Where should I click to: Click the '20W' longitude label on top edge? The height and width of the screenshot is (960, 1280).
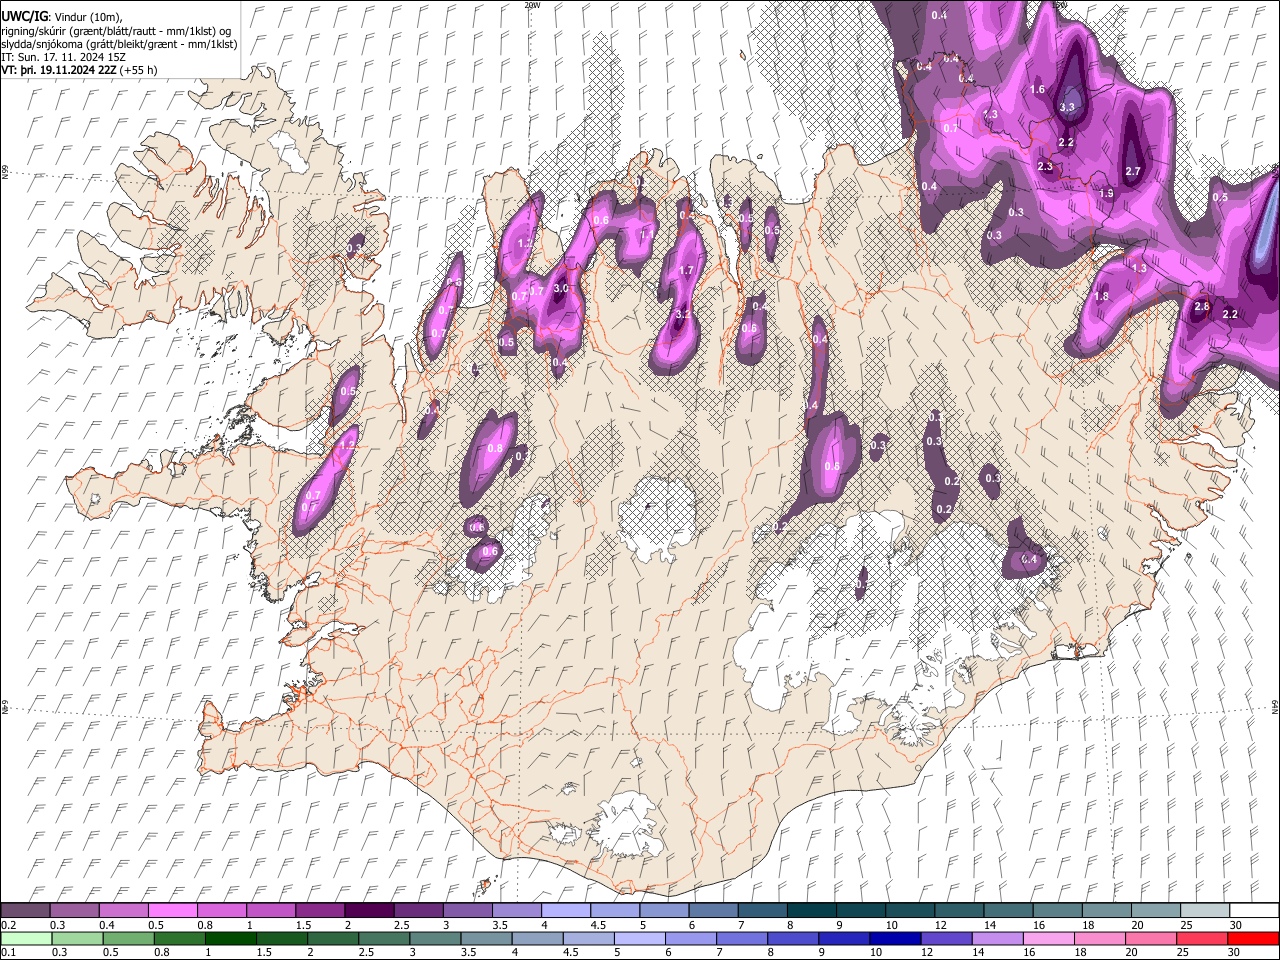[x=532, y=5]
